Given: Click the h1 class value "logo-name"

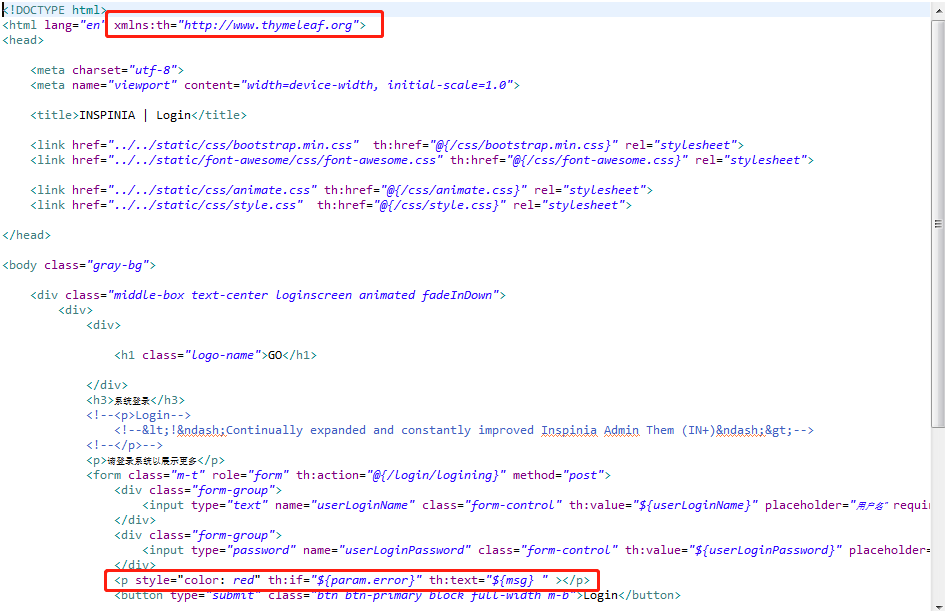Looking at the screenshot, I should pos(222,355).
